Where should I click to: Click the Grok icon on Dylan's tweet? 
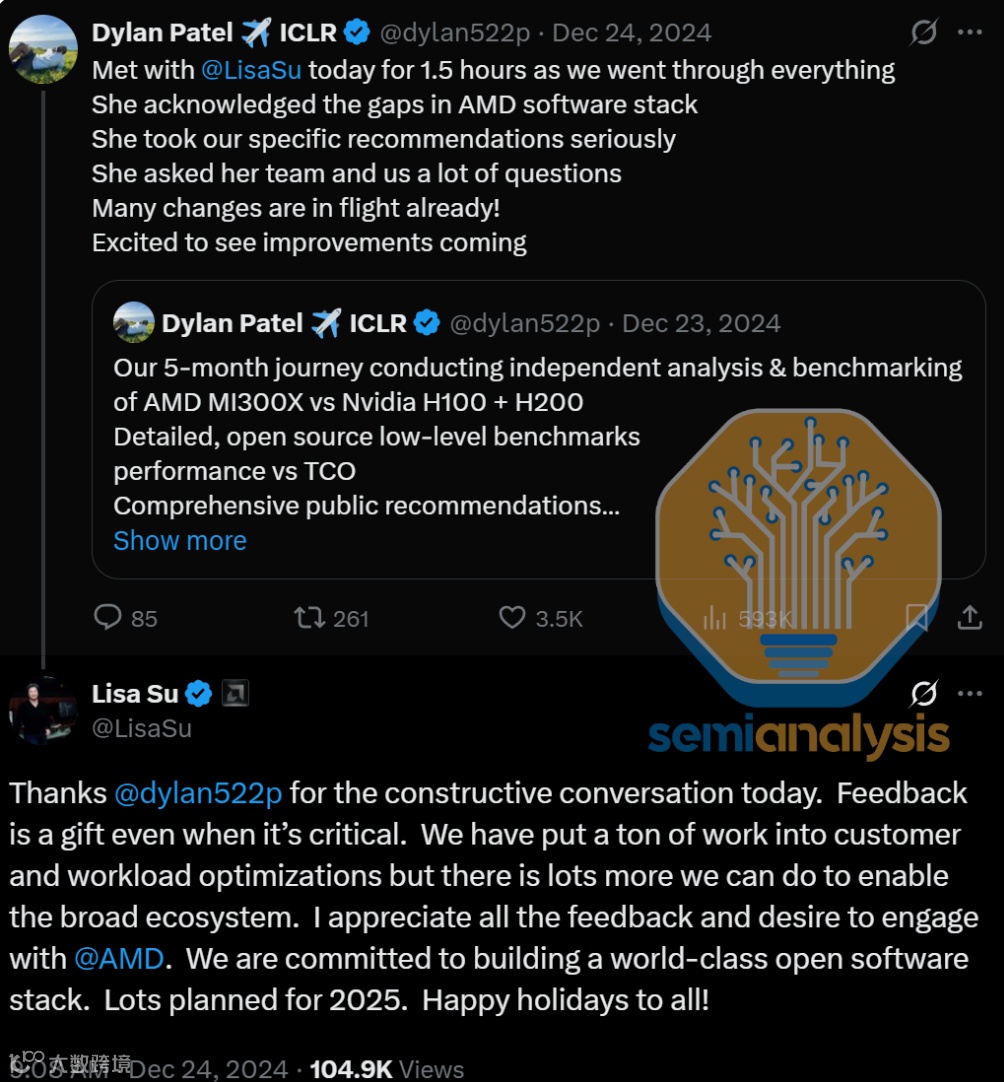point(923,33)
